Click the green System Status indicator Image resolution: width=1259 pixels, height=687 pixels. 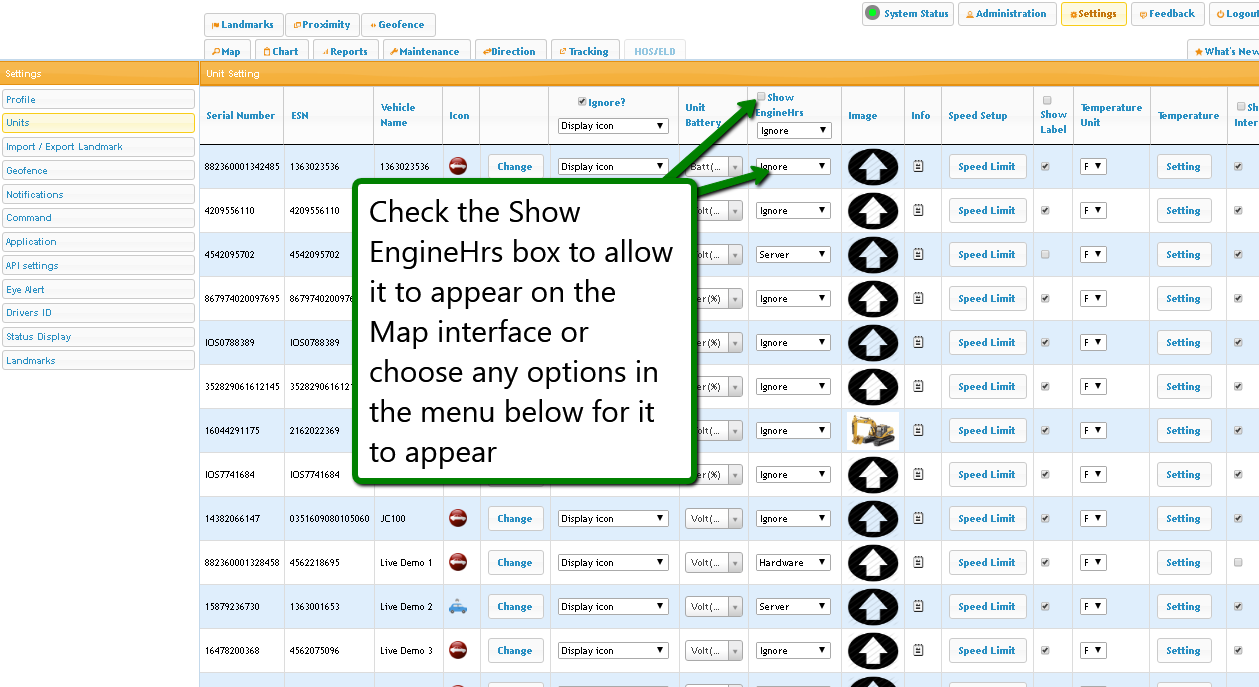coord(872,14)
